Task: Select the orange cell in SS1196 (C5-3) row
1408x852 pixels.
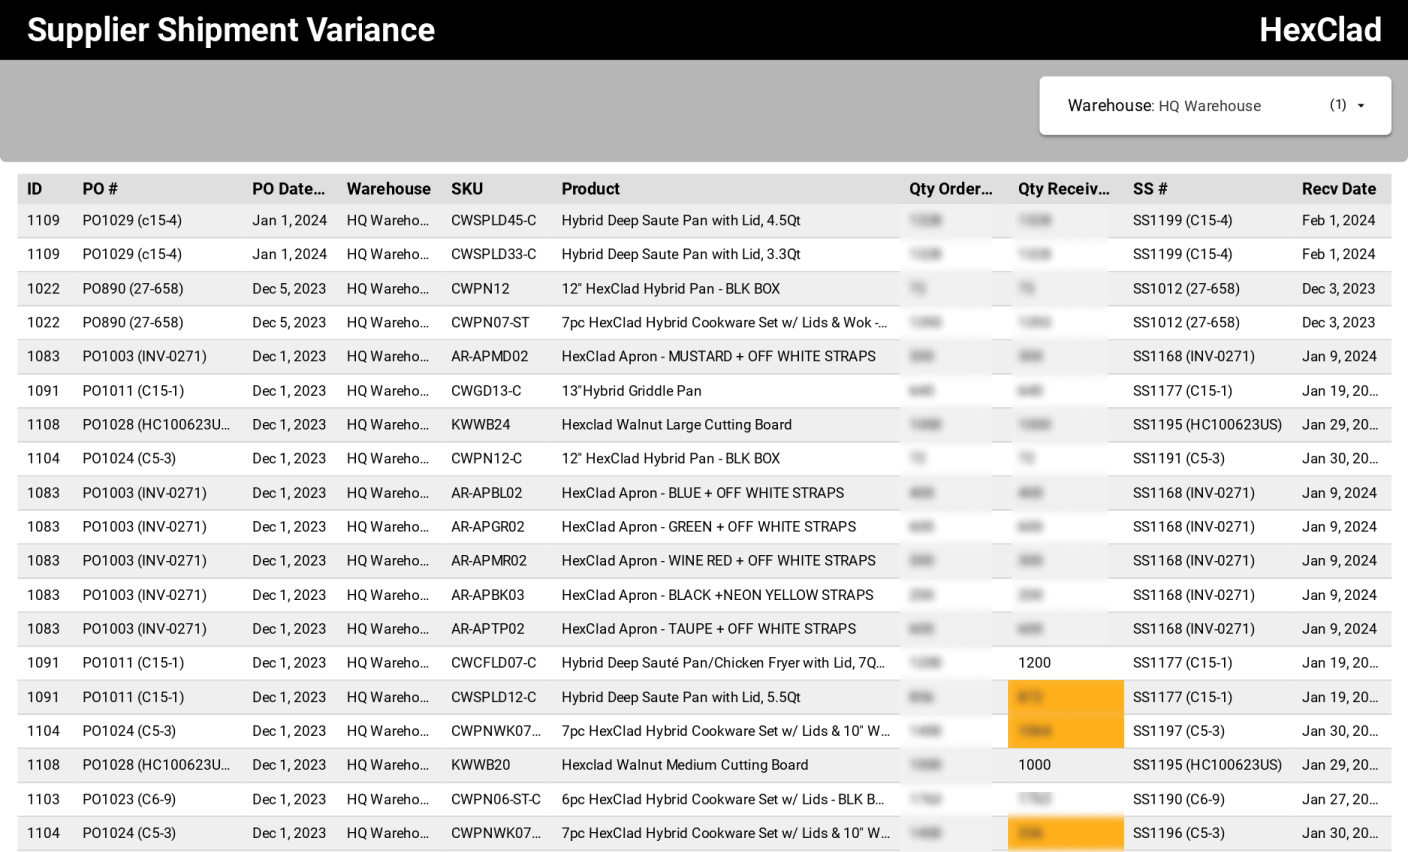Action: tap(1065, 833)
